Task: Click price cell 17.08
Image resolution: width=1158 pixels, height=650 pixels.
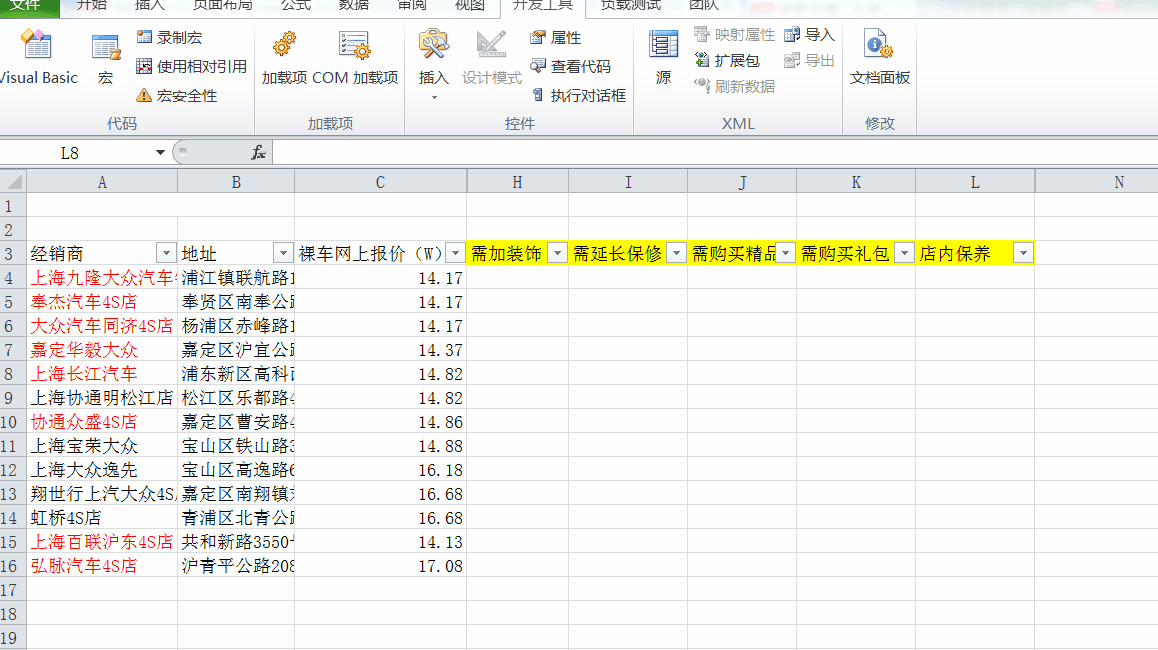Action: tap(380, 566)
